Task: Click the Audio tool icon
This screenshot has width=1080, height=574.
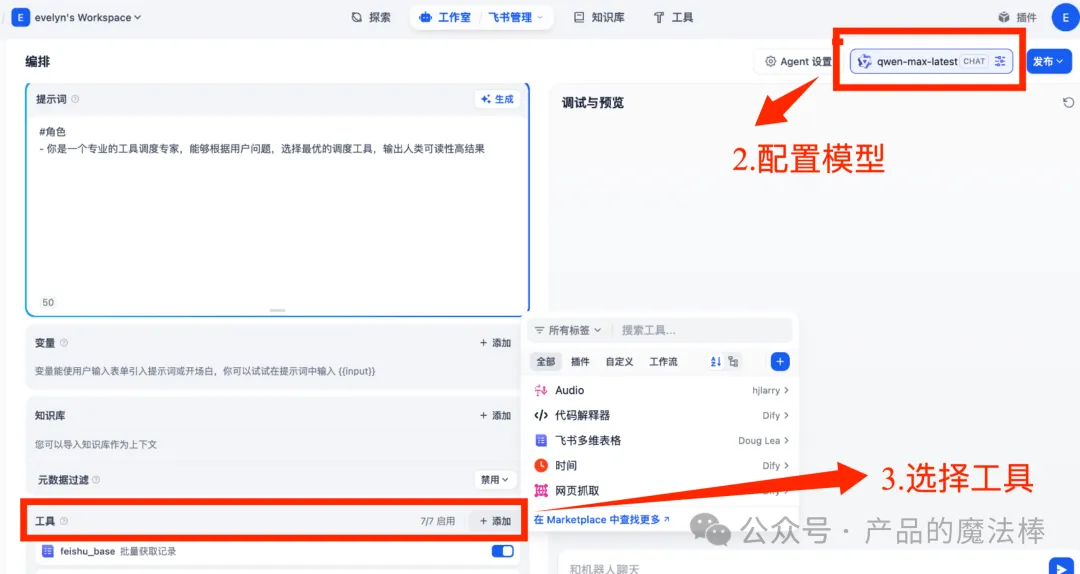Action: pyautogui.click(x=541, y=391)
